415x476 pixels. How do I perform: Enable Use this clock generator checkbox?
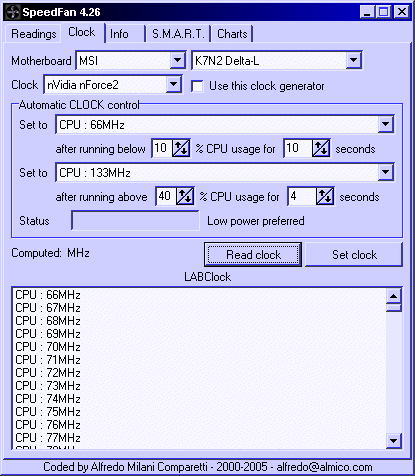coord(197,86)
